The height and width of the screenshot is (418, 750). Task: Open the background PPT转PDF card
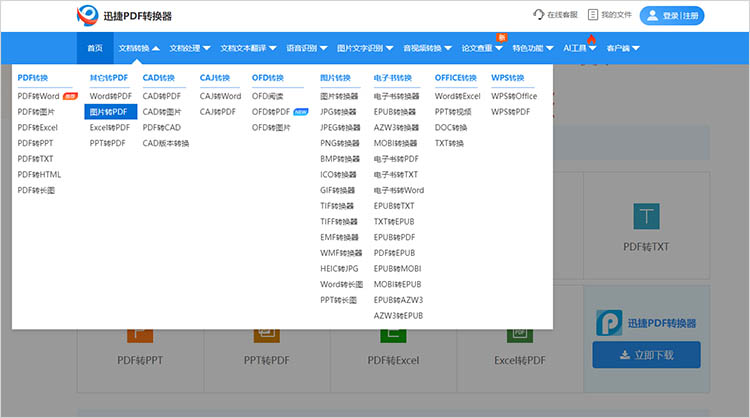coord(266,361)
